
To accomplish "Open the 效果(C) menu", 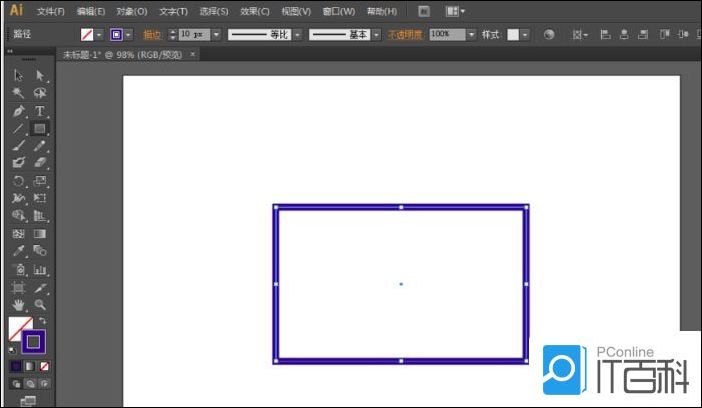I will [x=255, y=11].
